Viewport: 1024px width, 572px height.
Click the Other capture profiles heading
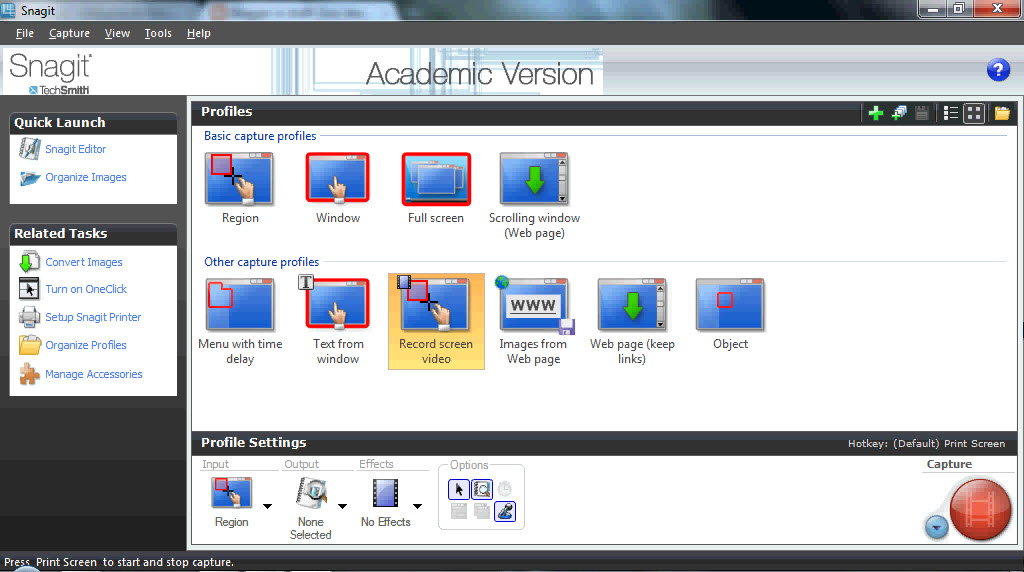point(261,262)
